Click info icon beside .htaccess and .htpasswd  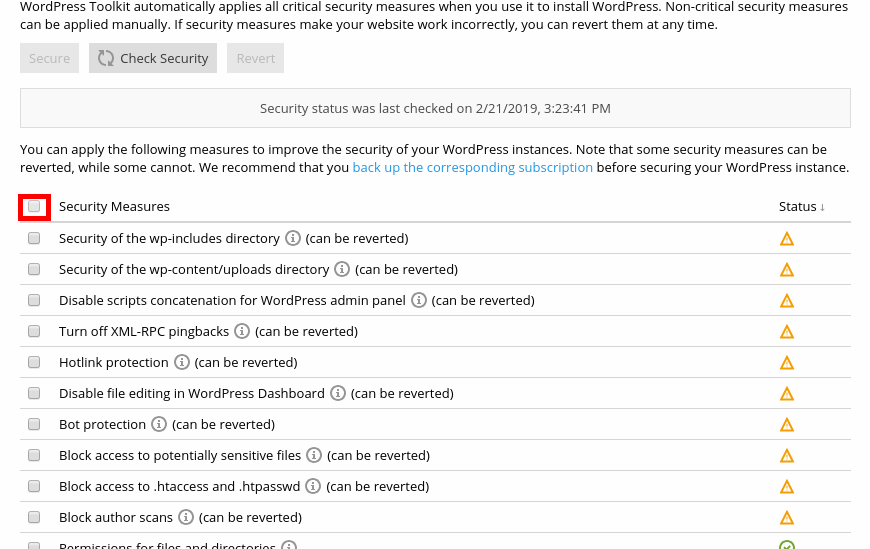click(313, 486)
